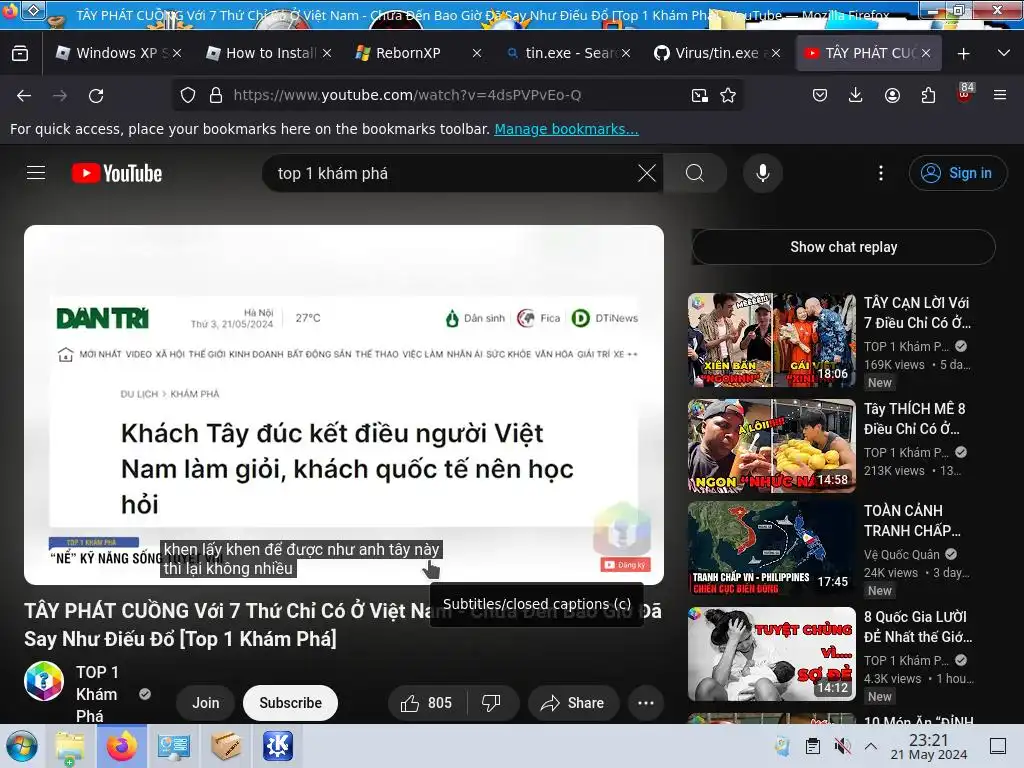Open 8 Quốc Gia LƯỜI ĐẺ thumbnail

pos(772,654)
